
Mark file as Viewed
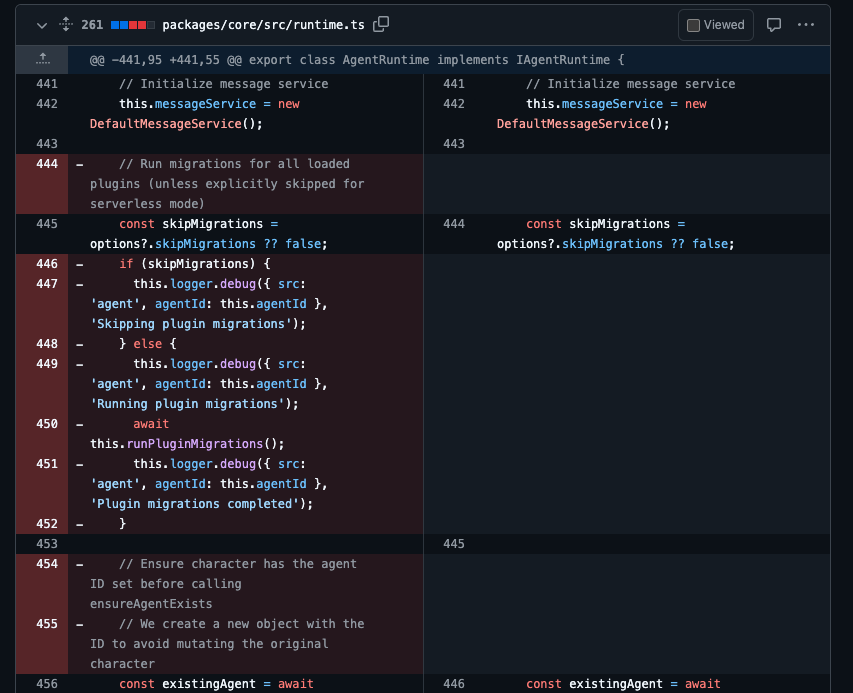[x=716, y=25]
